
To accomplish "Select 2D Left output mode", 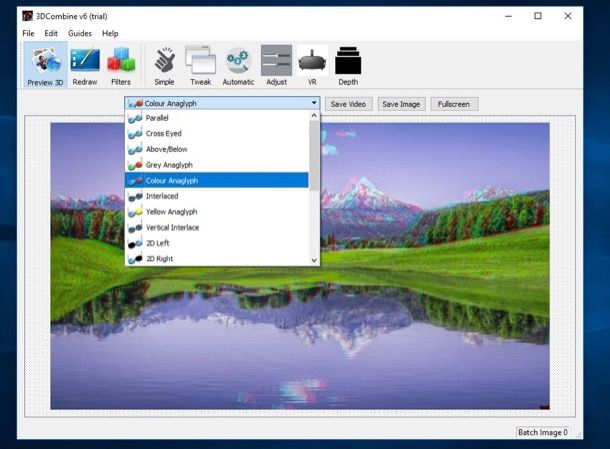I will [x=217, y=243].
